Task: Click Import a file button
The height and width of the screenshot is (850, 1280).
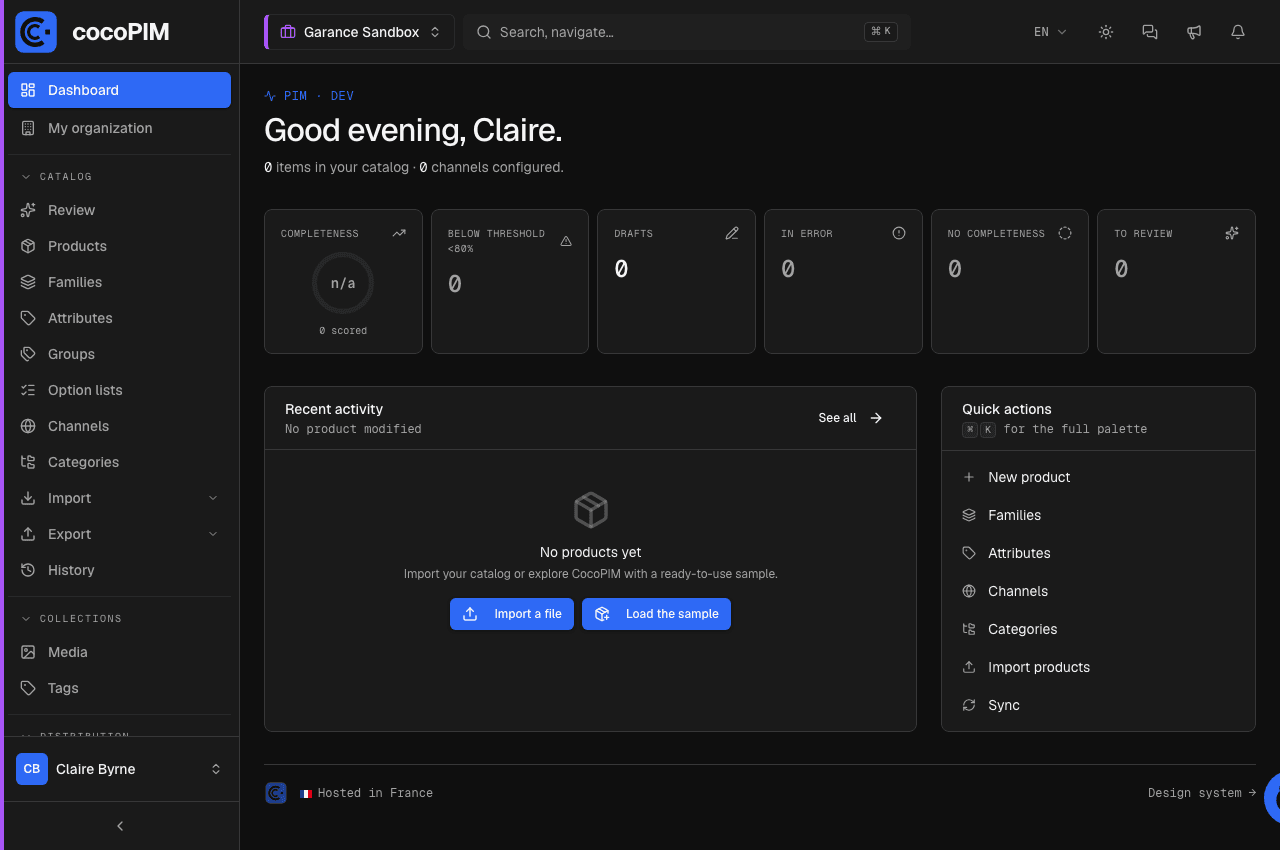Action: click(512, 614)
